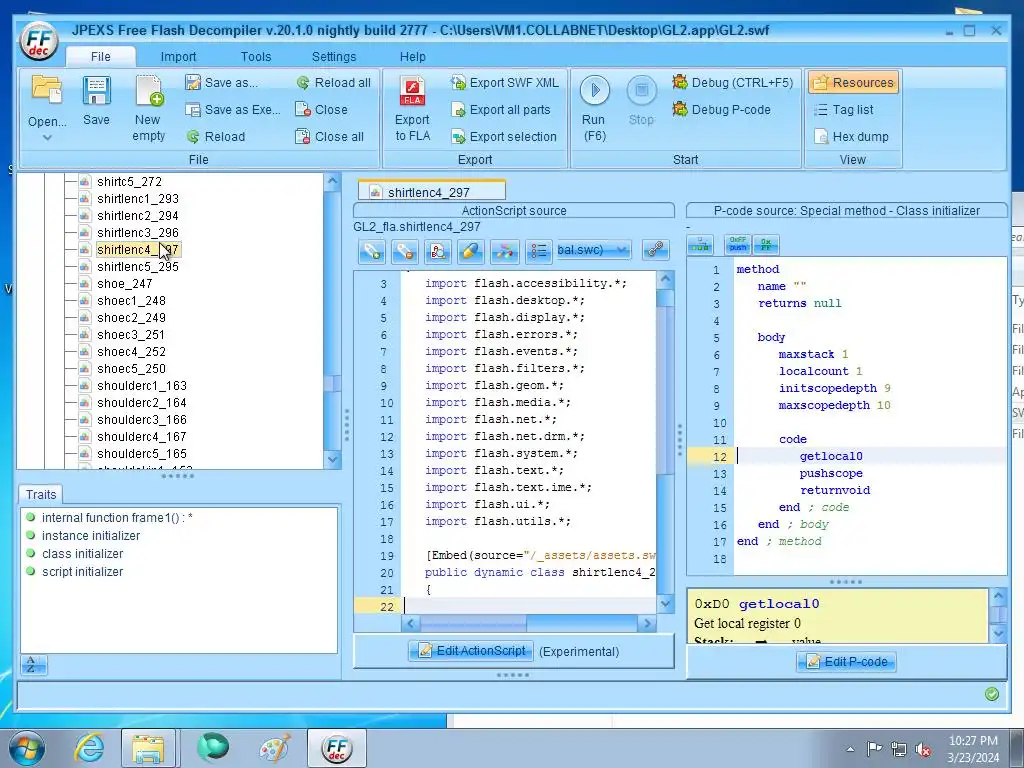The height and width of the screenshot is (768, 1024).
Task: Expand the Open dropdown arrow
Action: 47,138
